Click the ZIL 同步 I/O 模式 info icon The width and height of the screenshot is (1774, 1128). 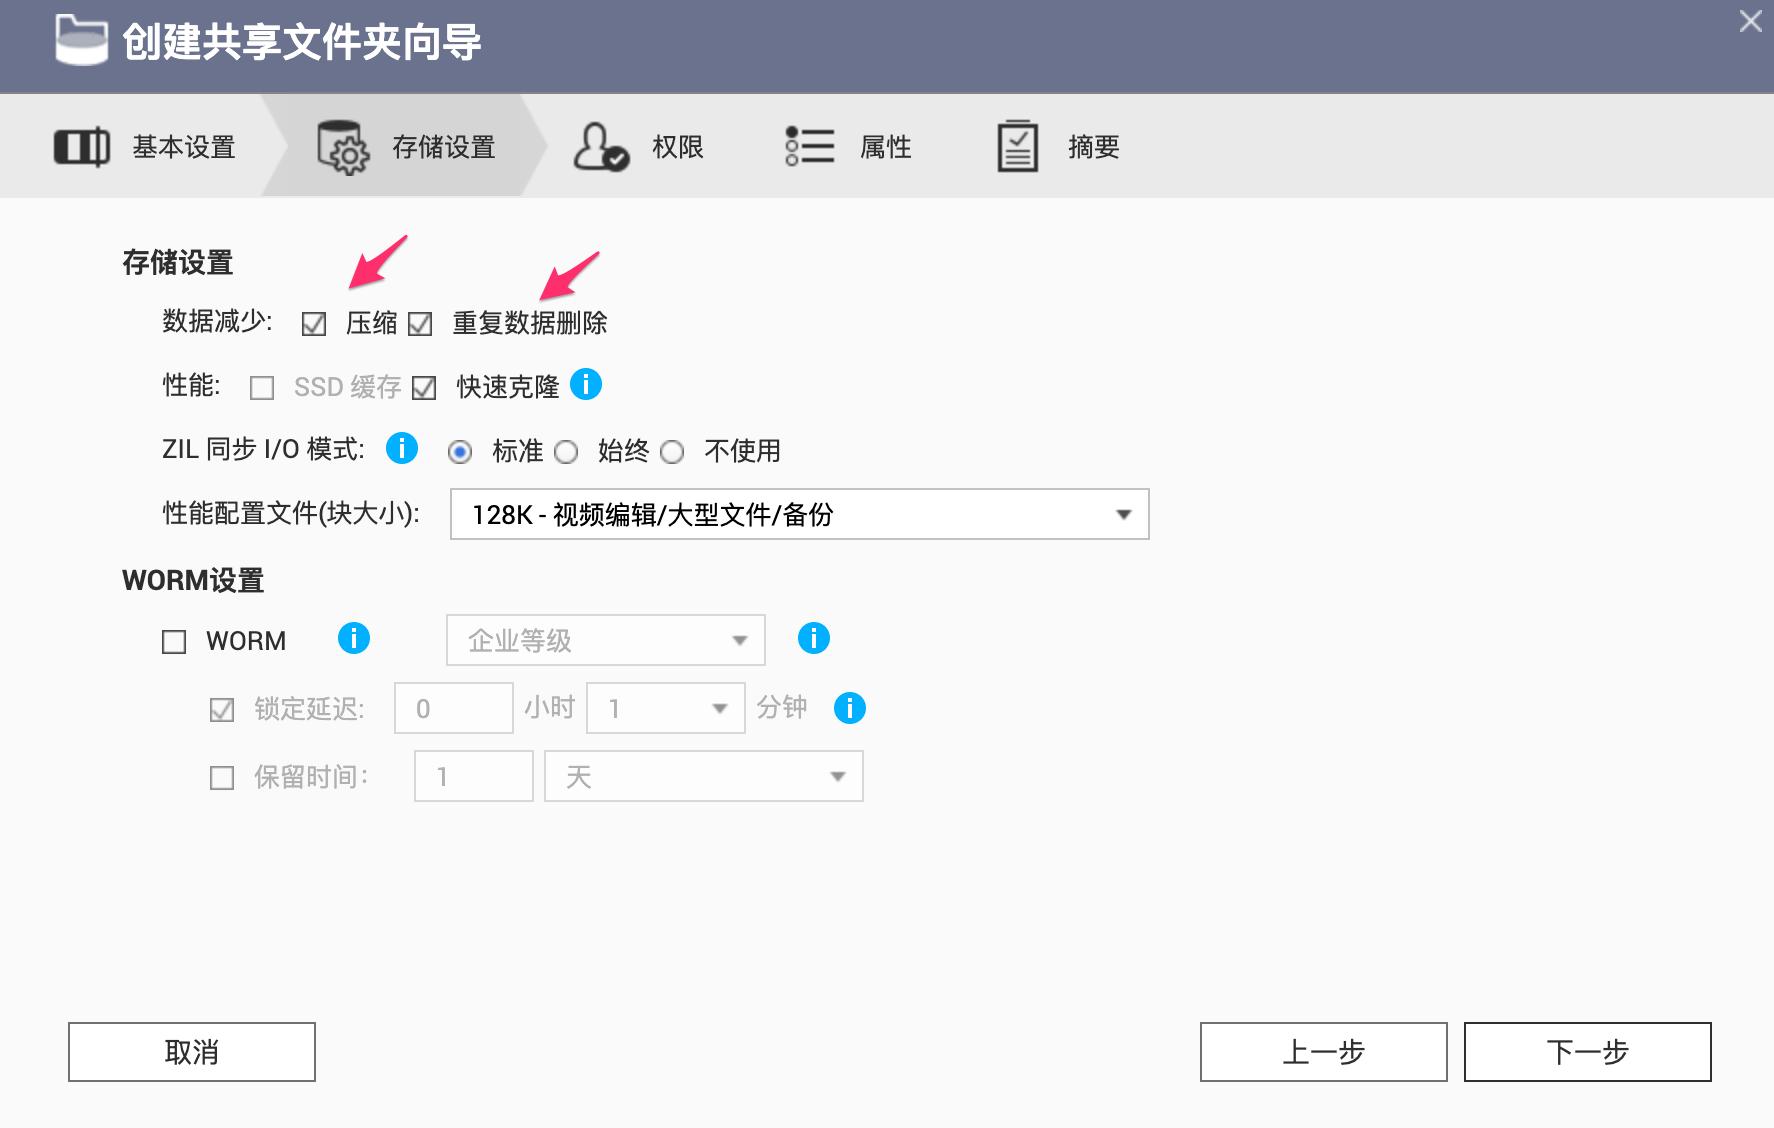(x=403, y=451)
